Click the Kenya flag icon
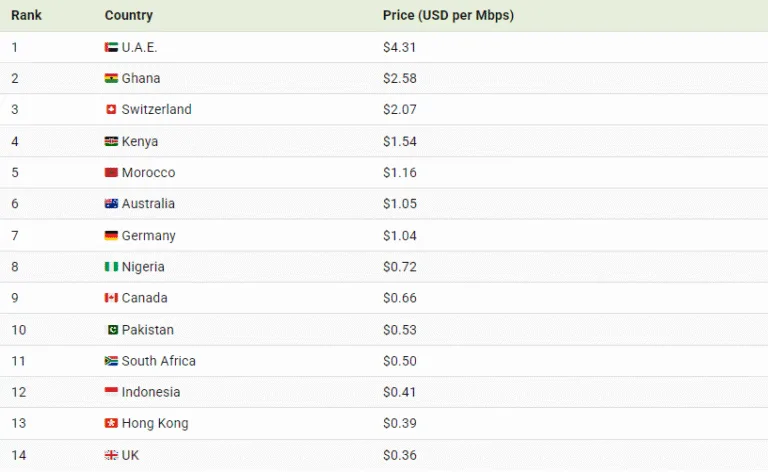The image size is (768, 472). pyautogui.click(x=111, y=141)
